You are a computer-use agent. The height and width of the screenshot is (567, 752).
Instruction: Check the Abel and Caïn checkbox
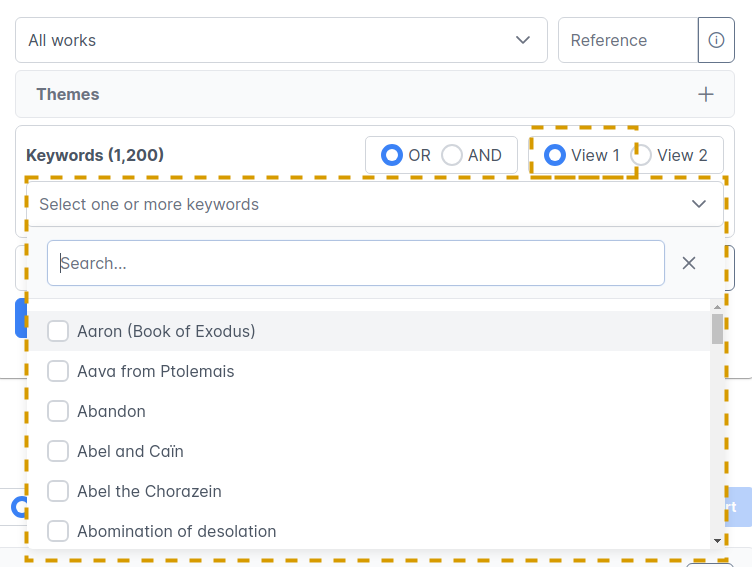[58, 451]
